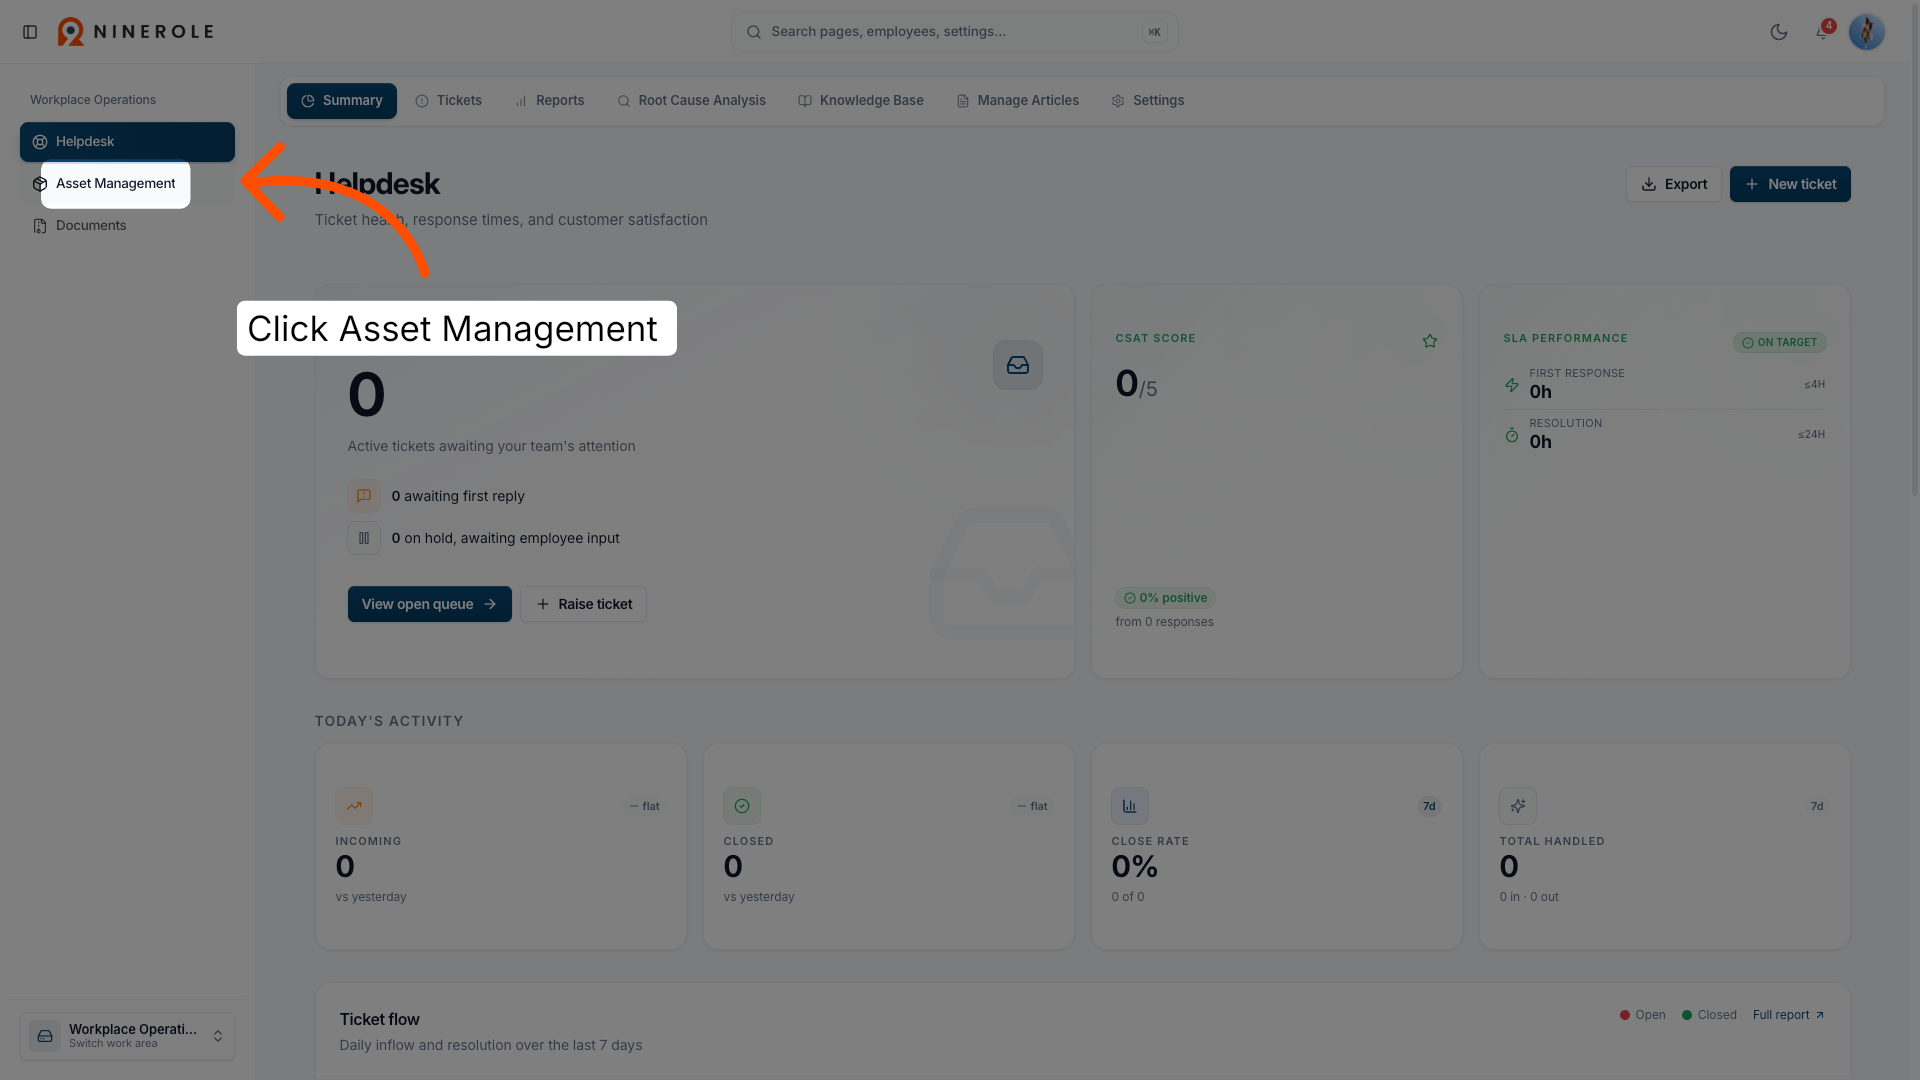The image size is (1920, 1080).
Task: Click the 0% positive badge
Action: [x=1165, y=598]
